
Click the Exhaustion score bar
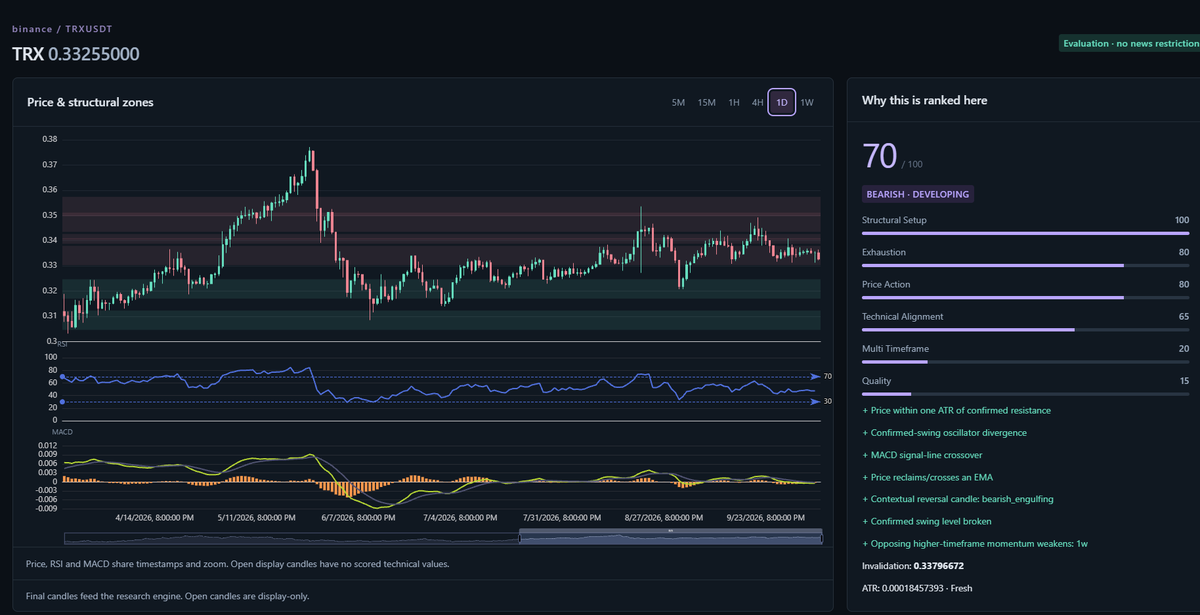pos(1026,265)
